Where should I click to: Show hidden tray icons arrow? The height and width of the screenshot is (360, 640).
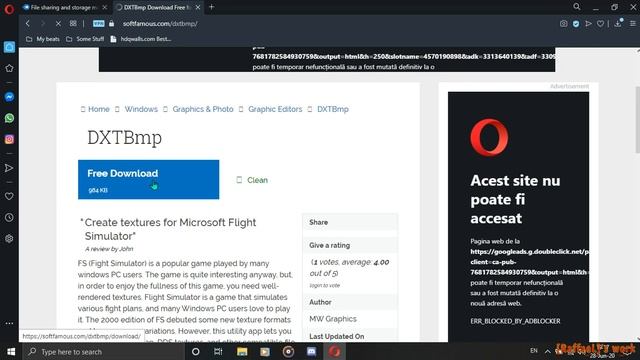point(548,351)
